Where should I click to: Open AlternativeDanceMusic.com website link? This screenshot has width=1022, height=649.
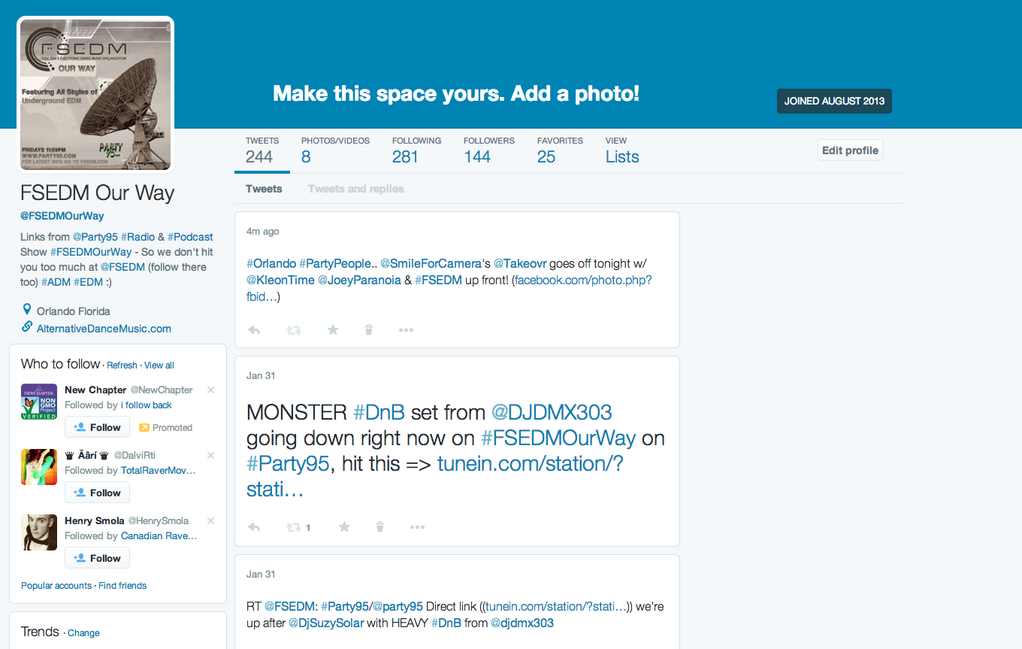pyautogui.click(x=104, y=329)
